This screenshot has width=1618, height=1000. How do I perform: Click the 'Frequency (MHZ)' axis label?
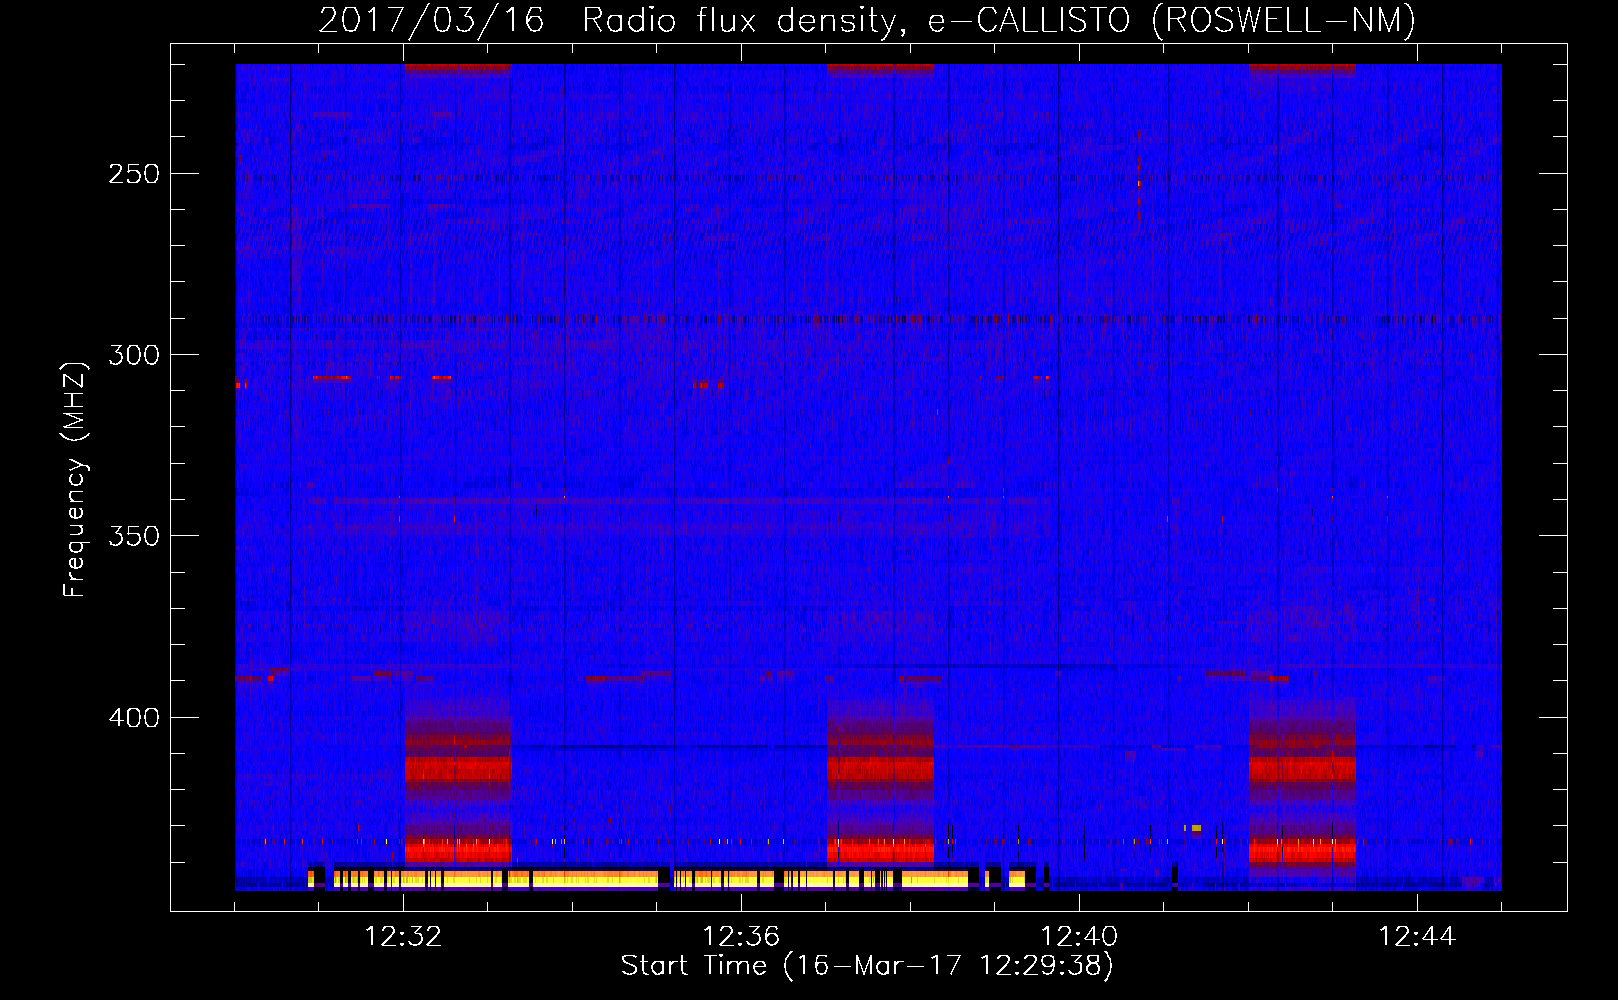point(75,479)
